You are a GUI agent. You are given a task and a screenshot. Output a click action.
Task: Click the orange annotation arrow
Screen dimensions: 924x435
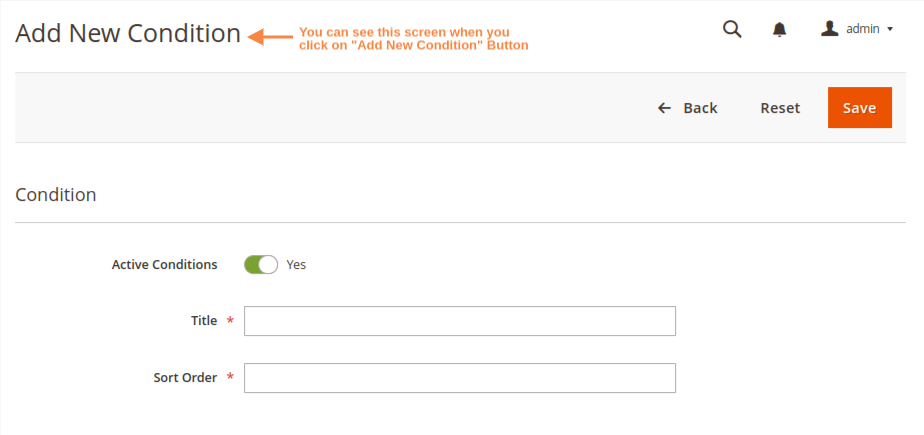tap(268, 37)
